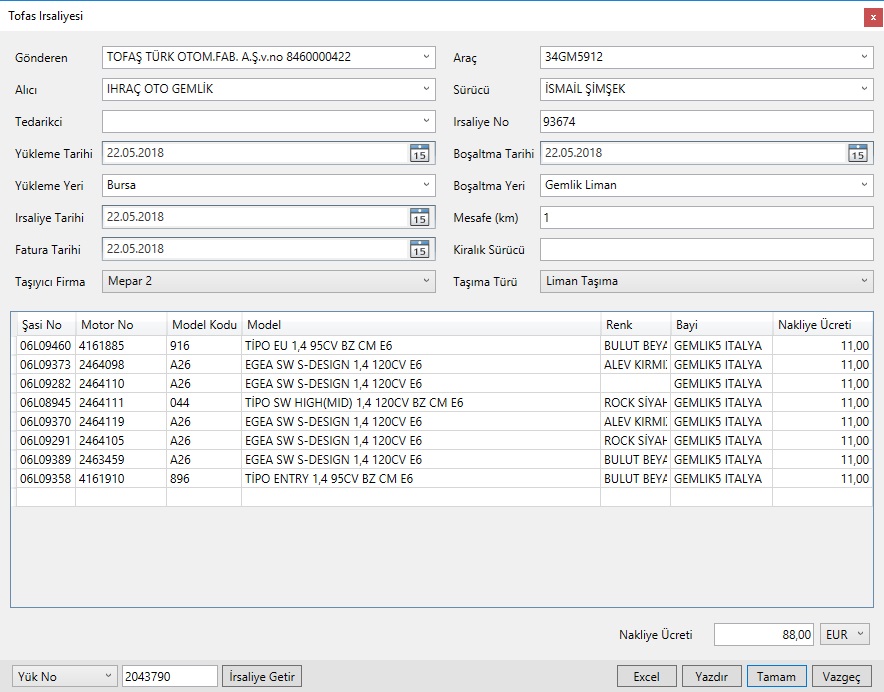
Task: Select the TİPO SW HIGH(MID) model cell
Action: [x=421, y=403]
